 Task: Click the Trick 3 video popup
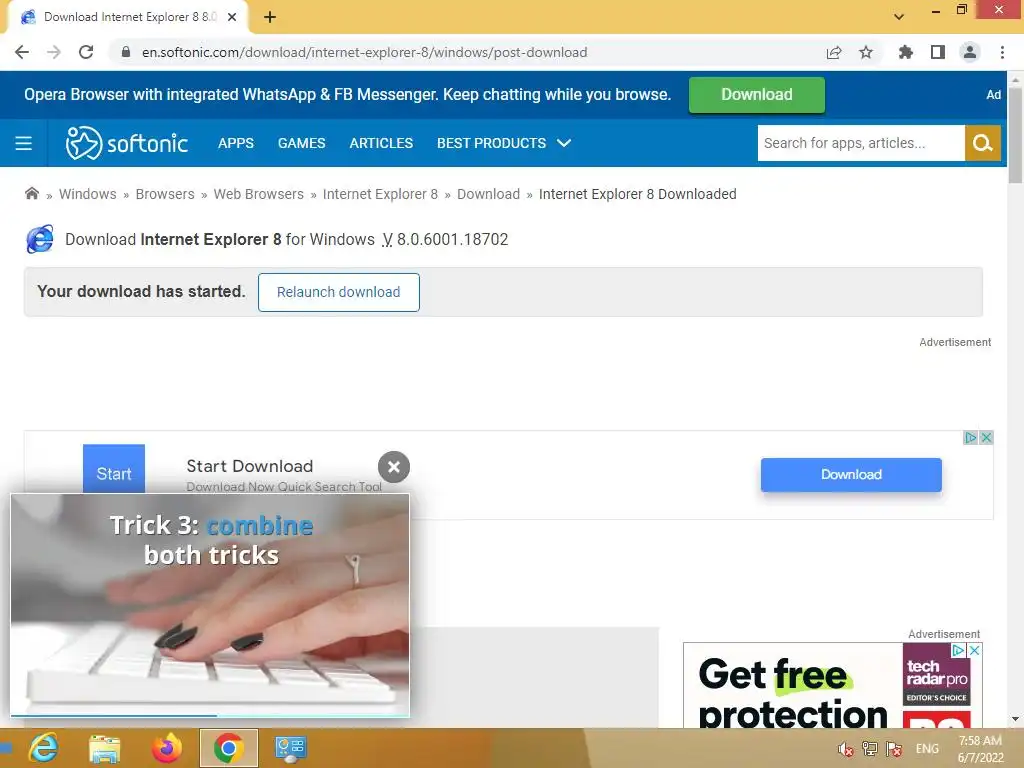pyautogui.click(x=210, y=605)
